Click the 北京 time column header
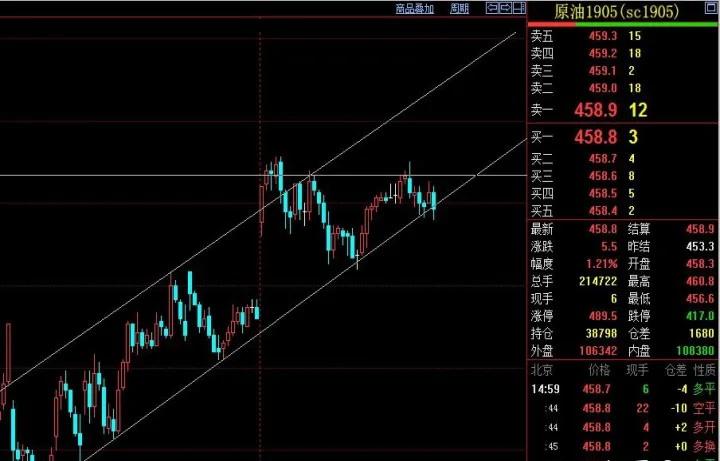The image size is (720, 461). point(542,370)
